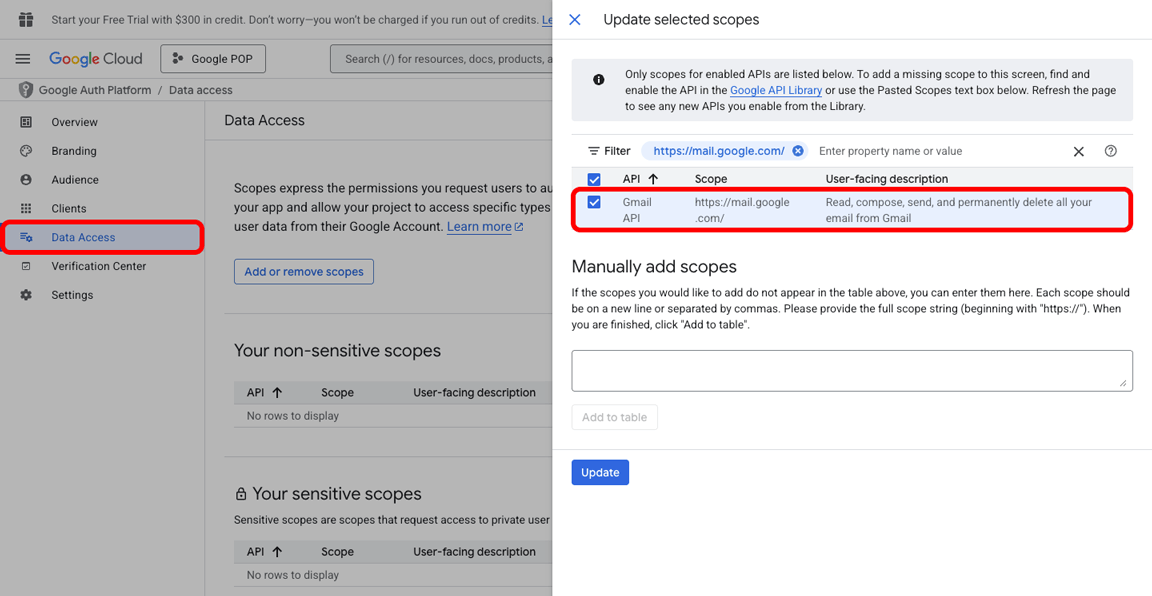Clear the filter with the X icon
The width and height of the screenshot is (1152, 596).
pyautogui.click(x=1078, y=150)
